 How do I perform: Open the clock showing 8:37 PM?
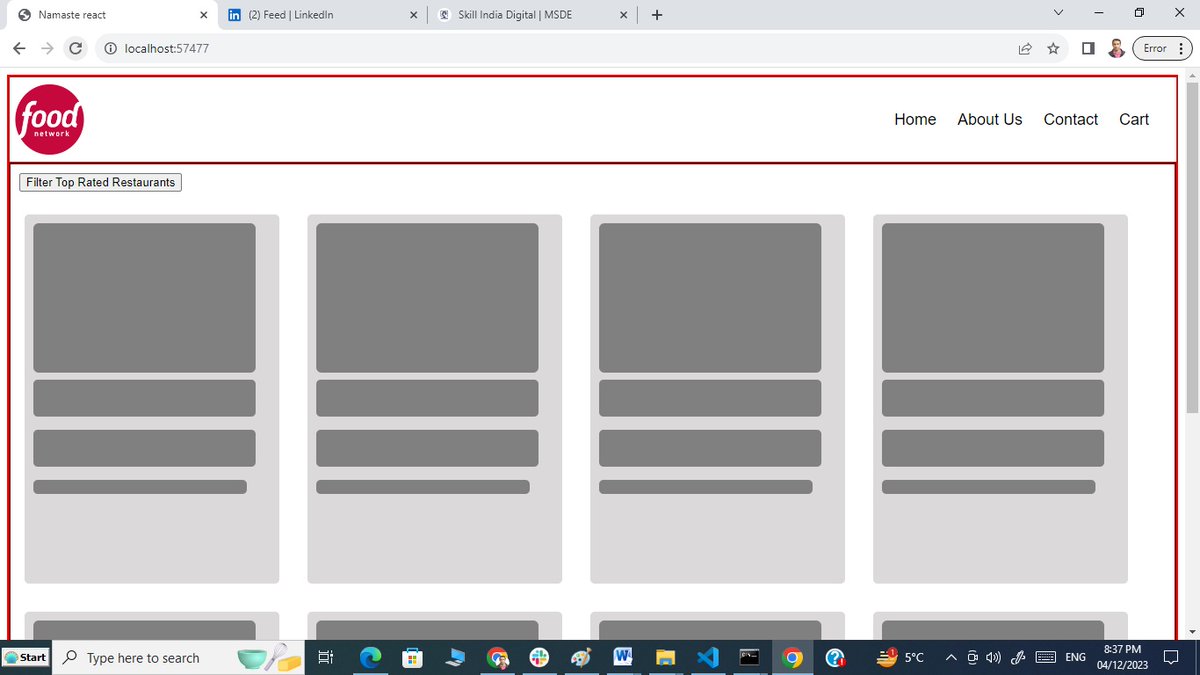1122,657
